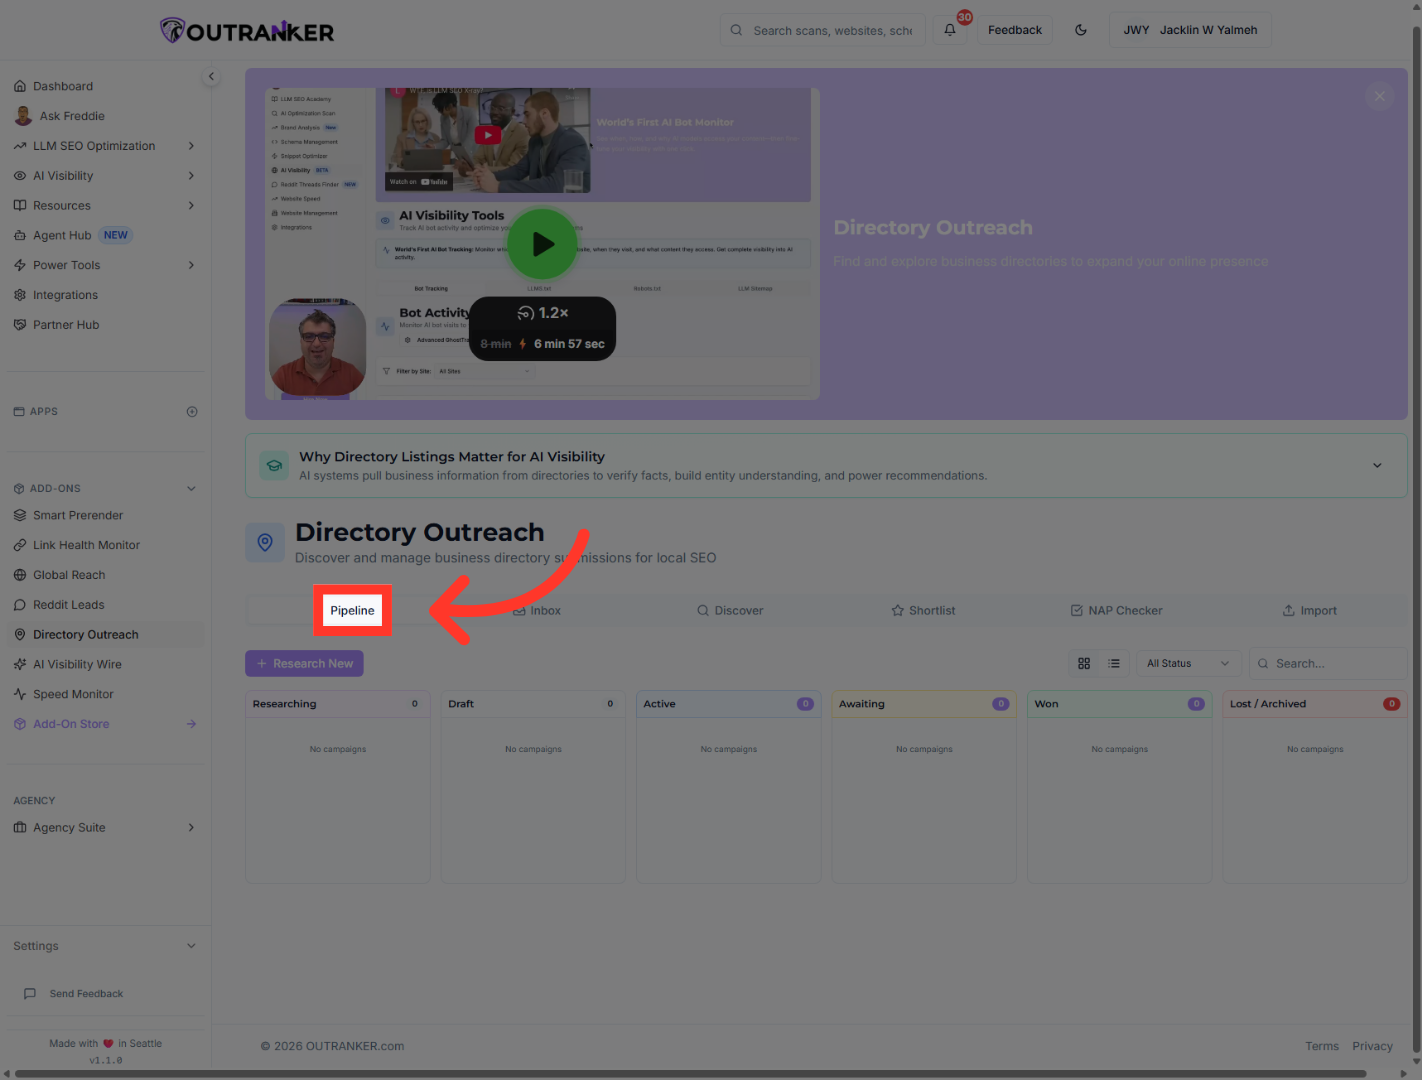
Task: Focus the campaigns Search field
Action: (1328, 664)
